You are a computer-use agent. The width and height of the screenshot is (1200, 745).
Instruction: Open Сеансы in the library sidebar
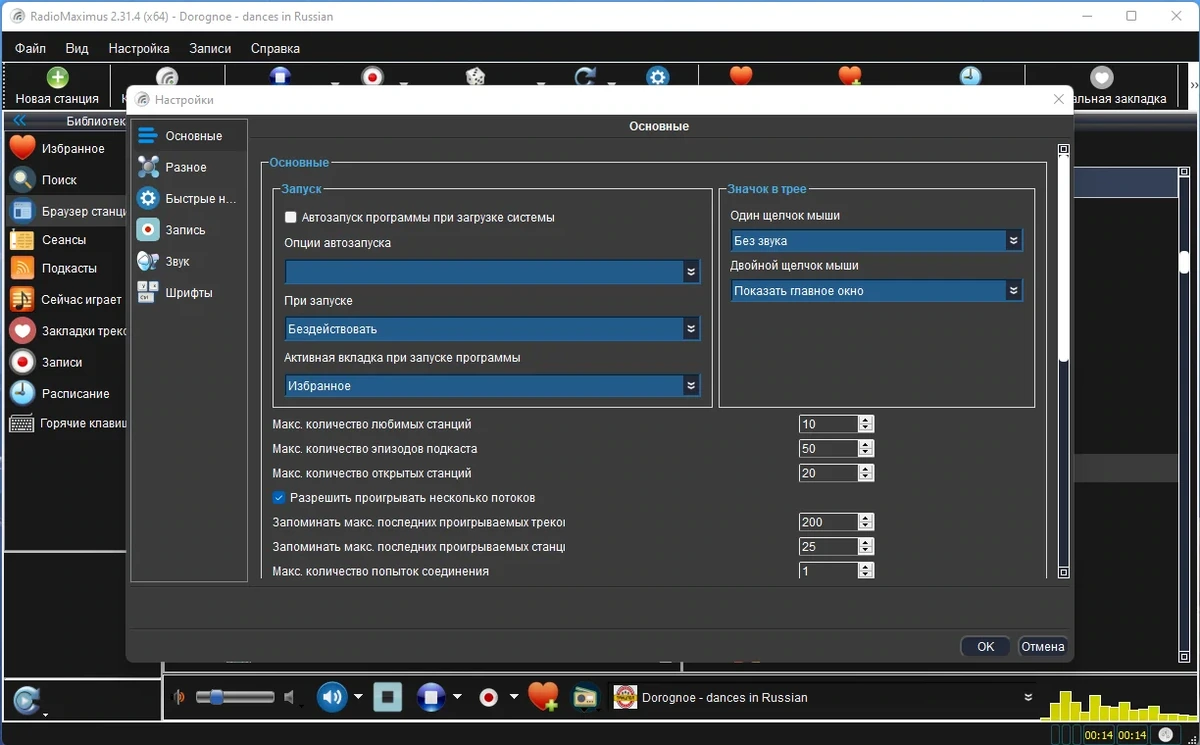[66, 240]
